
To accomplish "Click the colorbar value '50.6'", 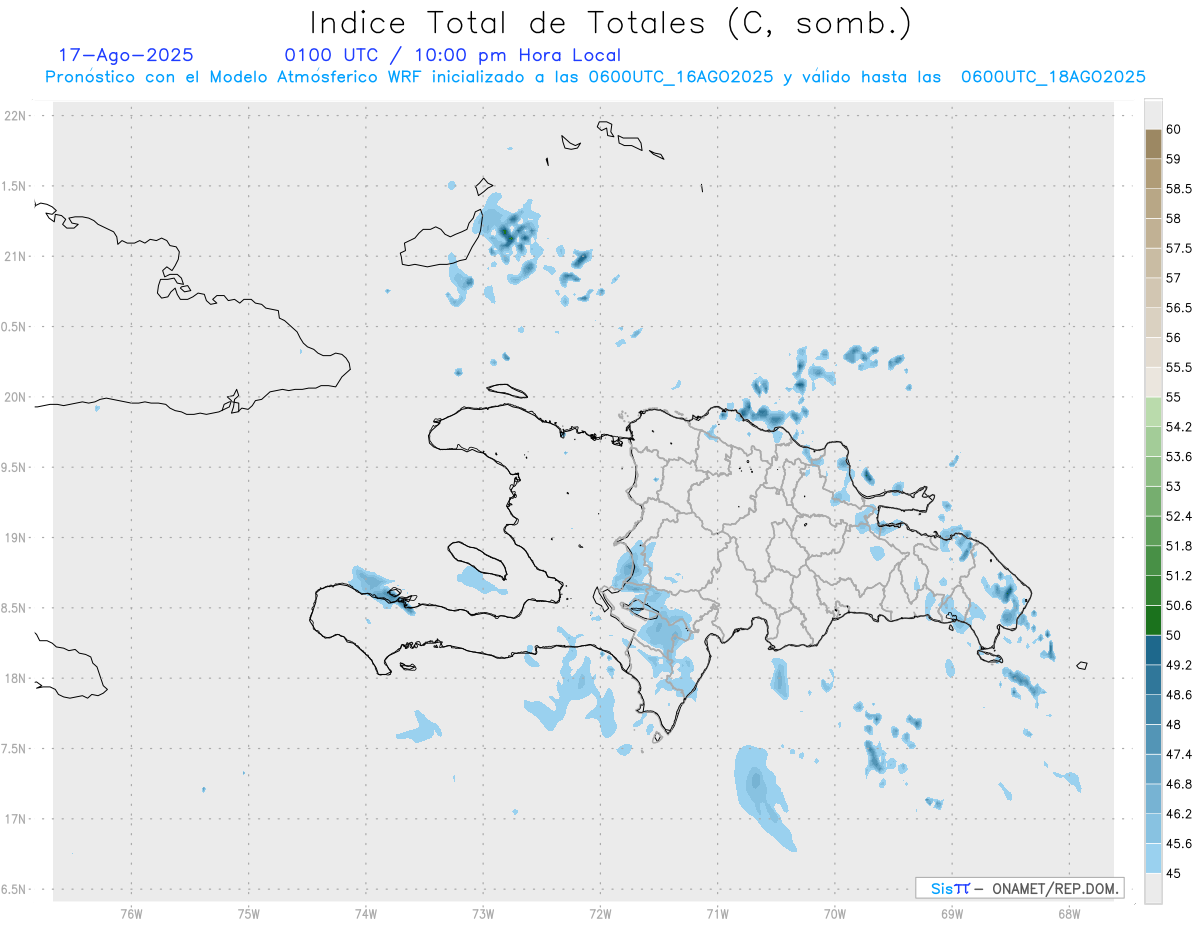I will [x=1179, y=605].
